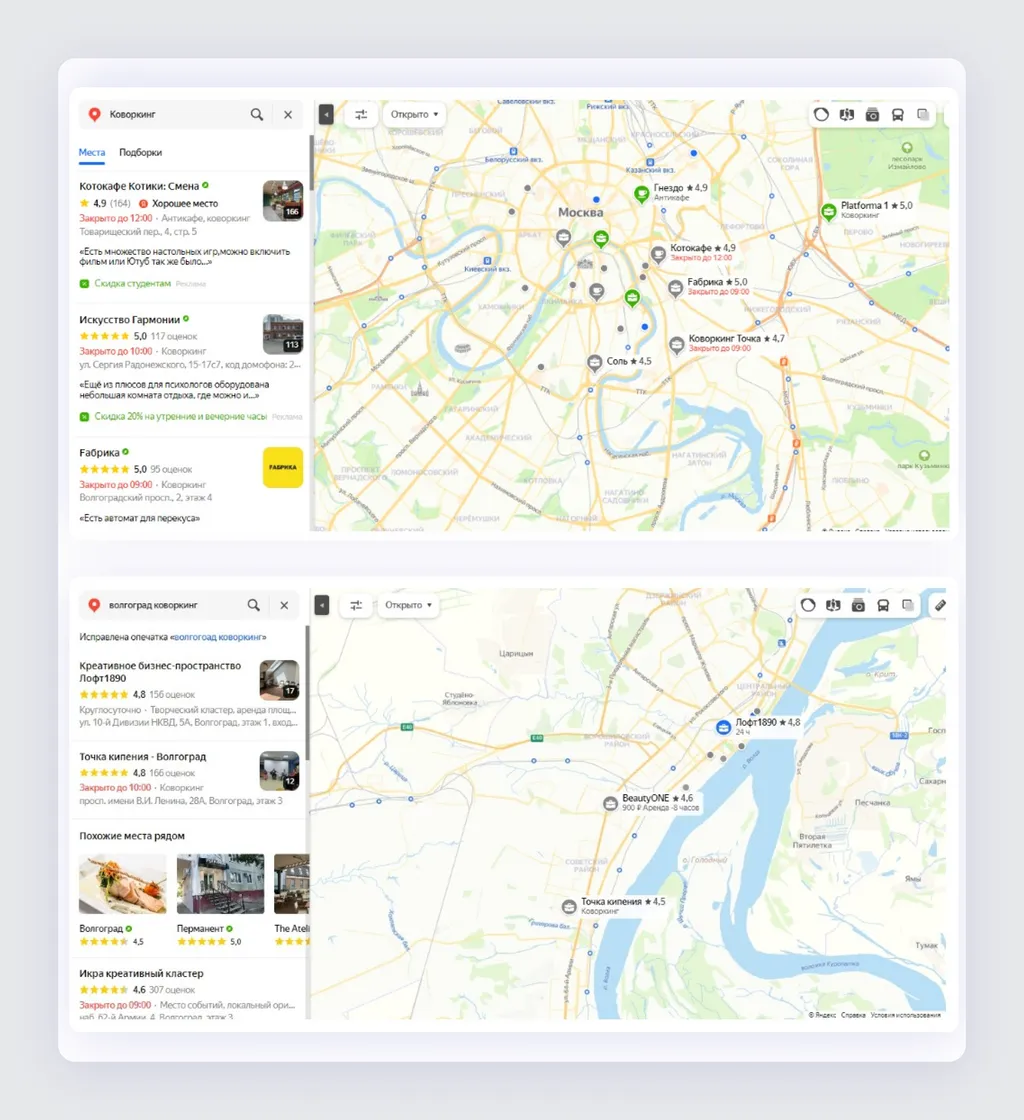Collapse the results panel beside the Volgograd map
The image size is (1024, 1120).
[322, 605]
